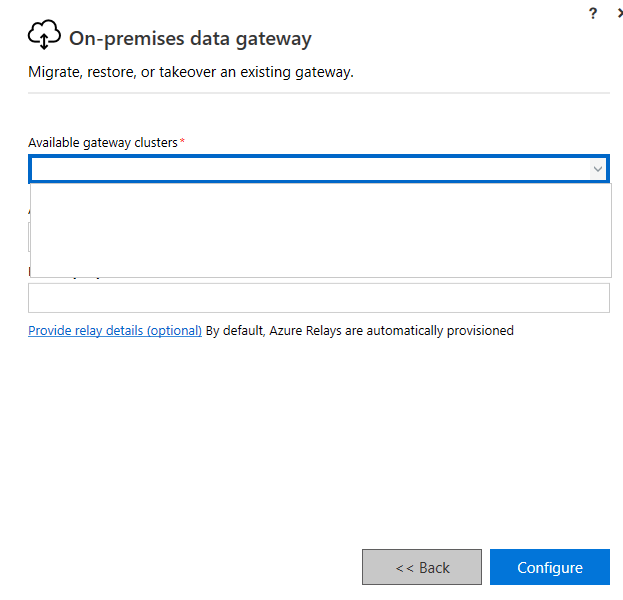Click the word Configure on the button
This screenshot has width=623, height=600.
pyautogui.click(x=549, y=568)
